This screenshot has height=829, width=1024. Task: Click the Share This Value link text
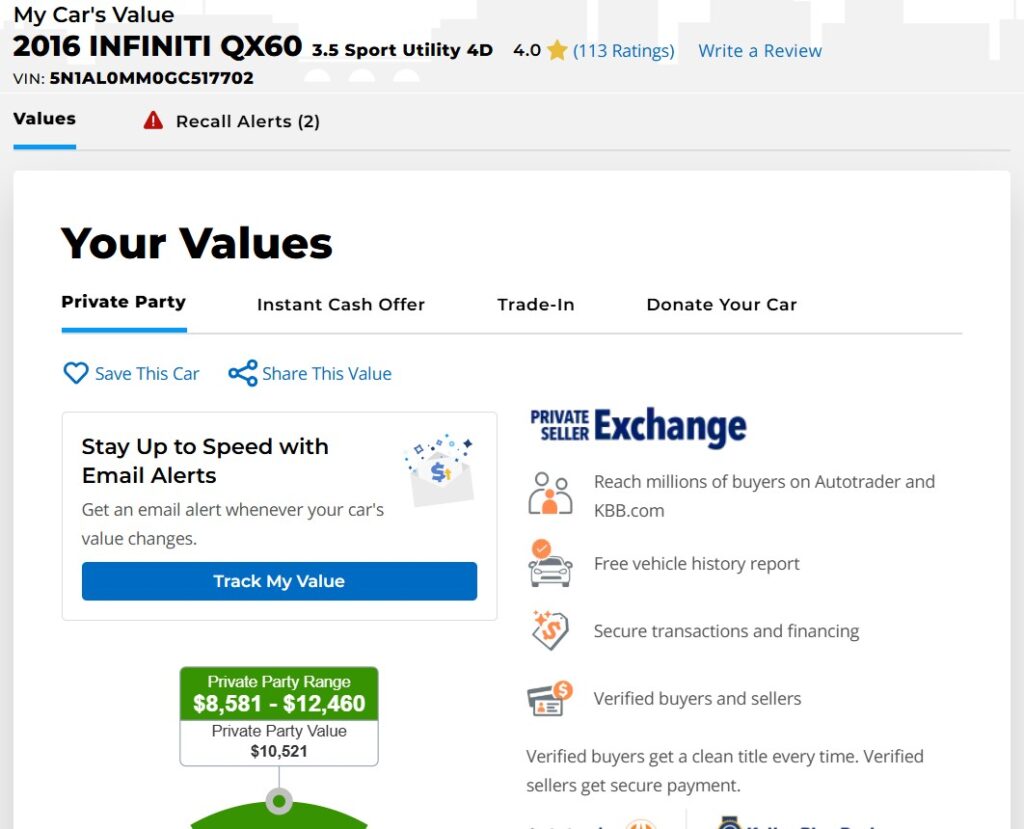point(326,374)
